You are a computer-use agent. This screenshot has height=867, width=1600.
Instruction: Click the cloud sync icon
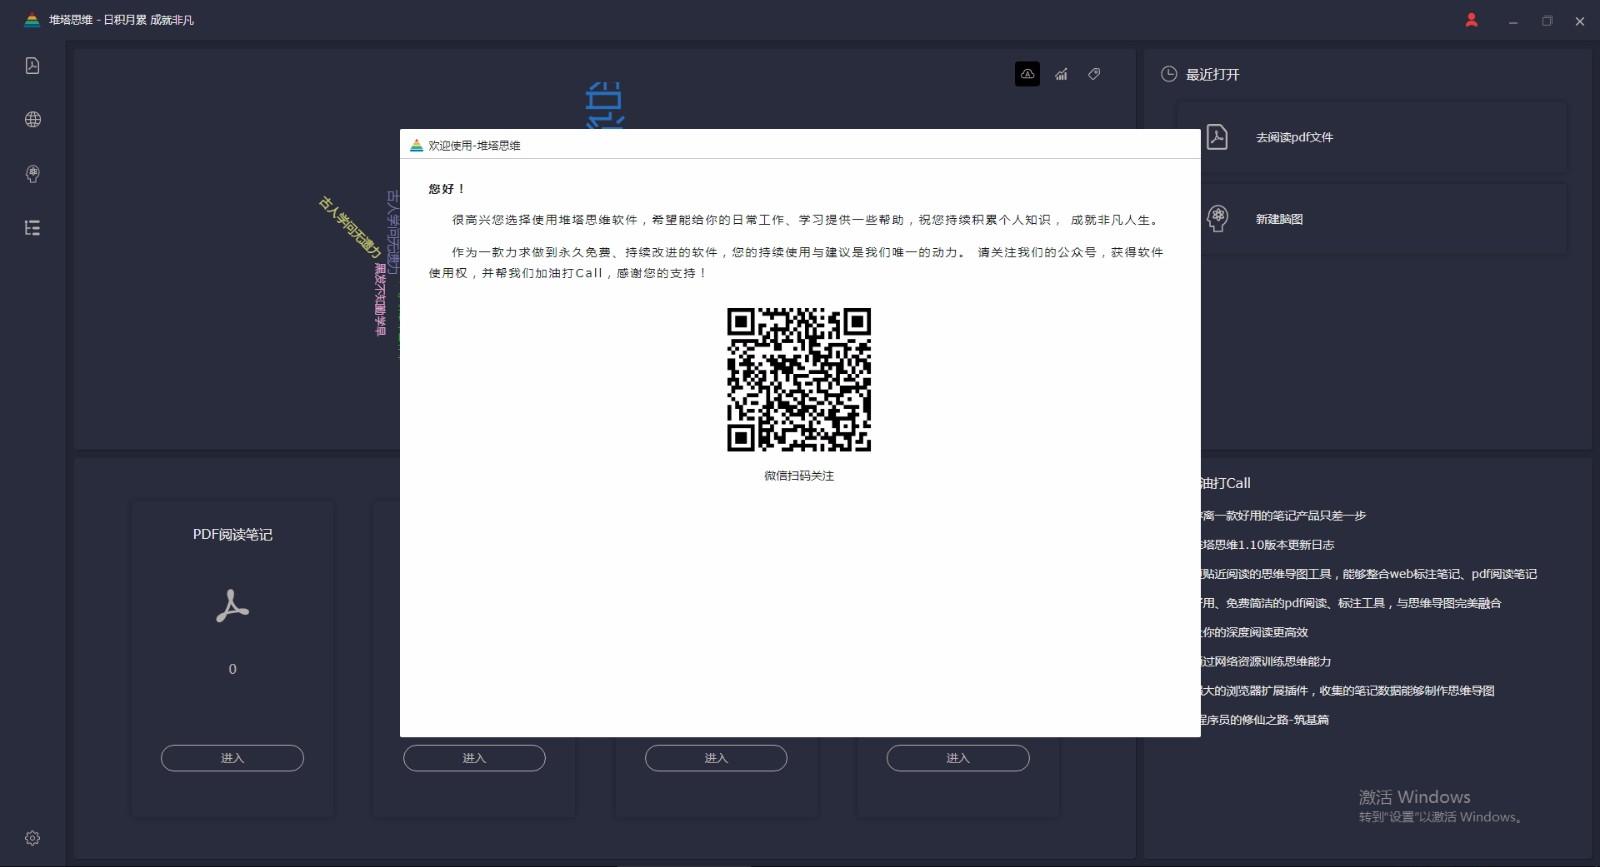(x=1027, y=74)
